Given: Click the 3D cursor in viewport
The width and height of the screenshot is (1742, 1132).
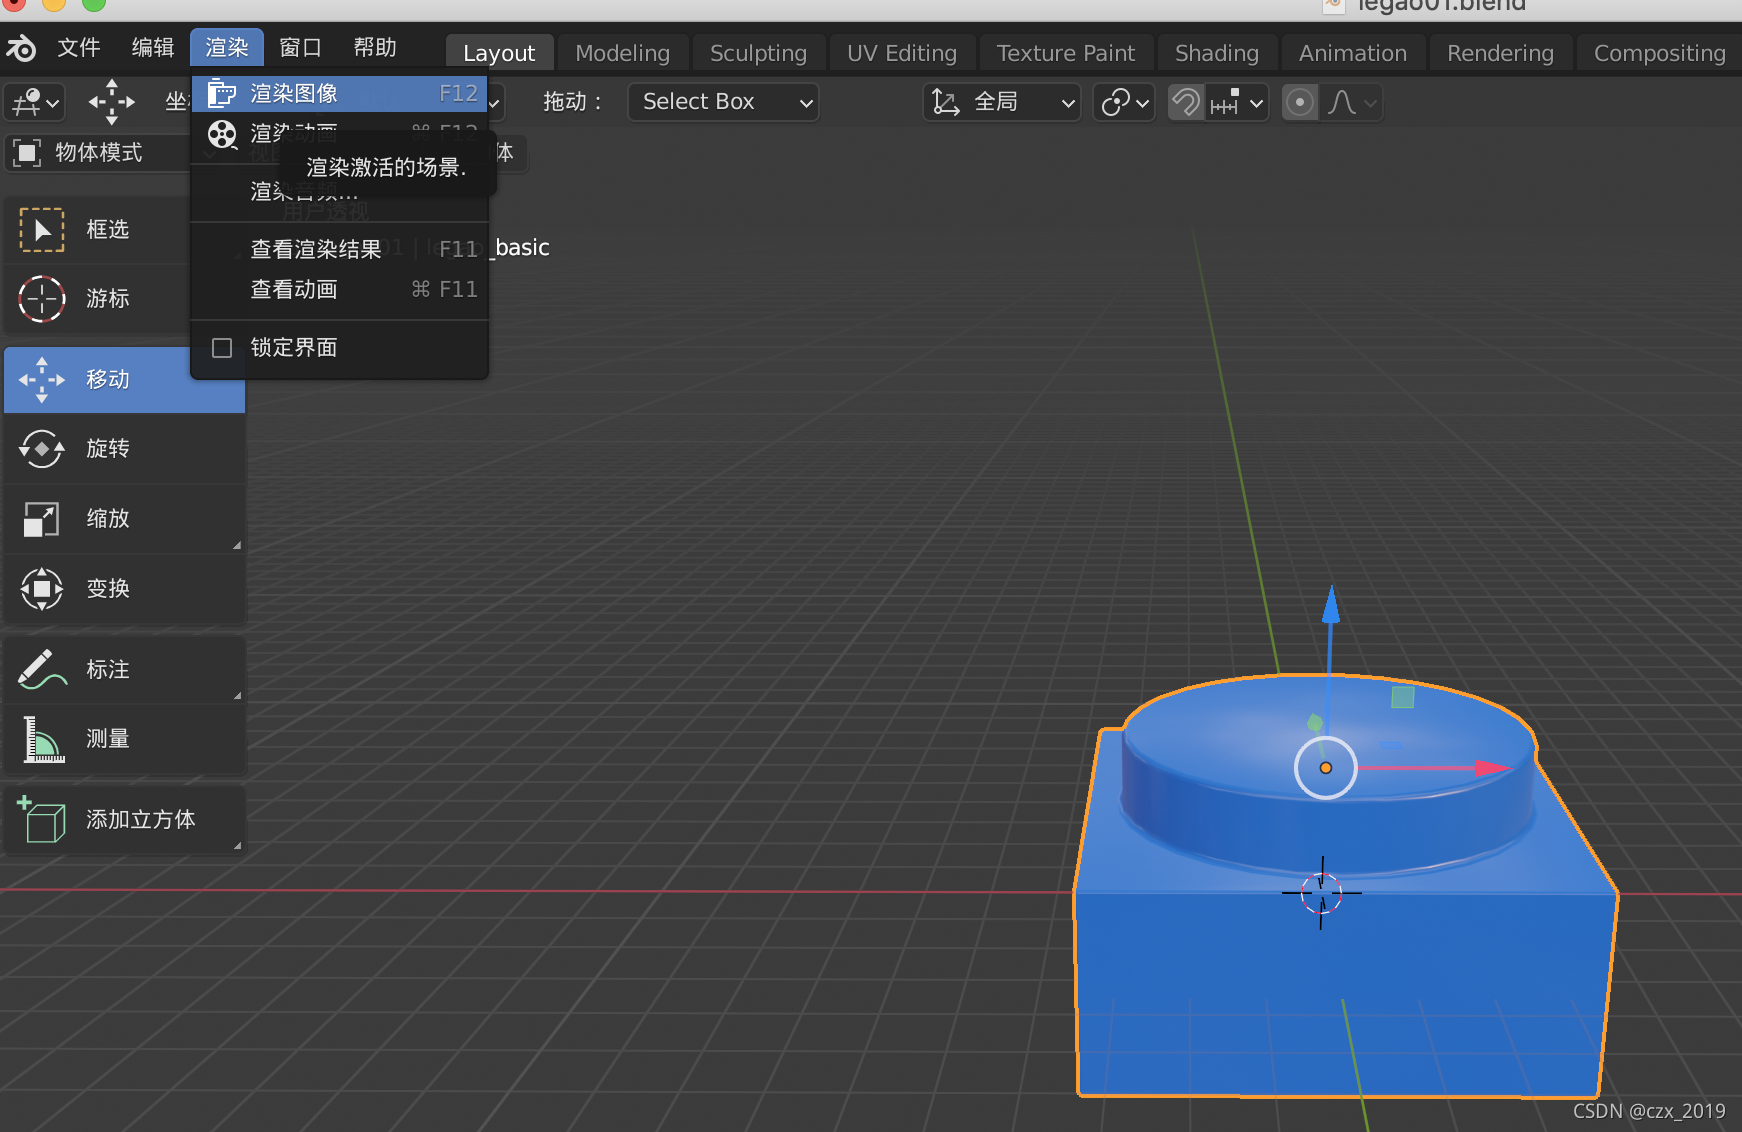Looking at the screenshot, I should [1321, 893].
